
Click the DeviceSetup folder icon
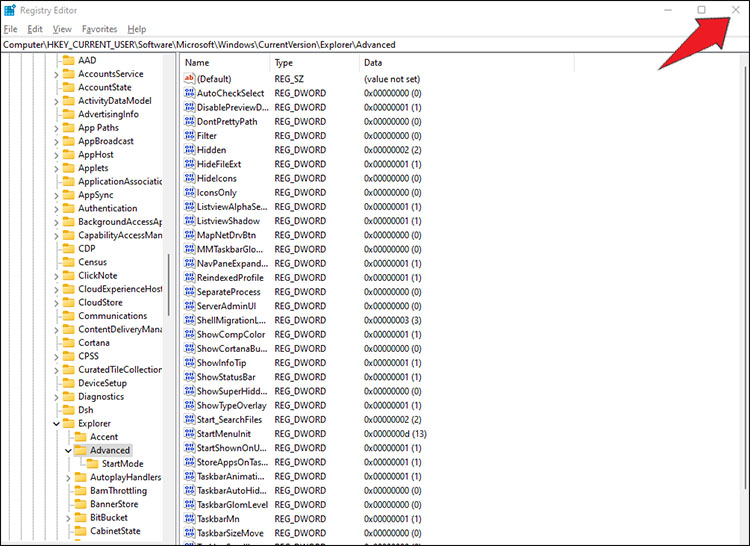click(69, 383)
